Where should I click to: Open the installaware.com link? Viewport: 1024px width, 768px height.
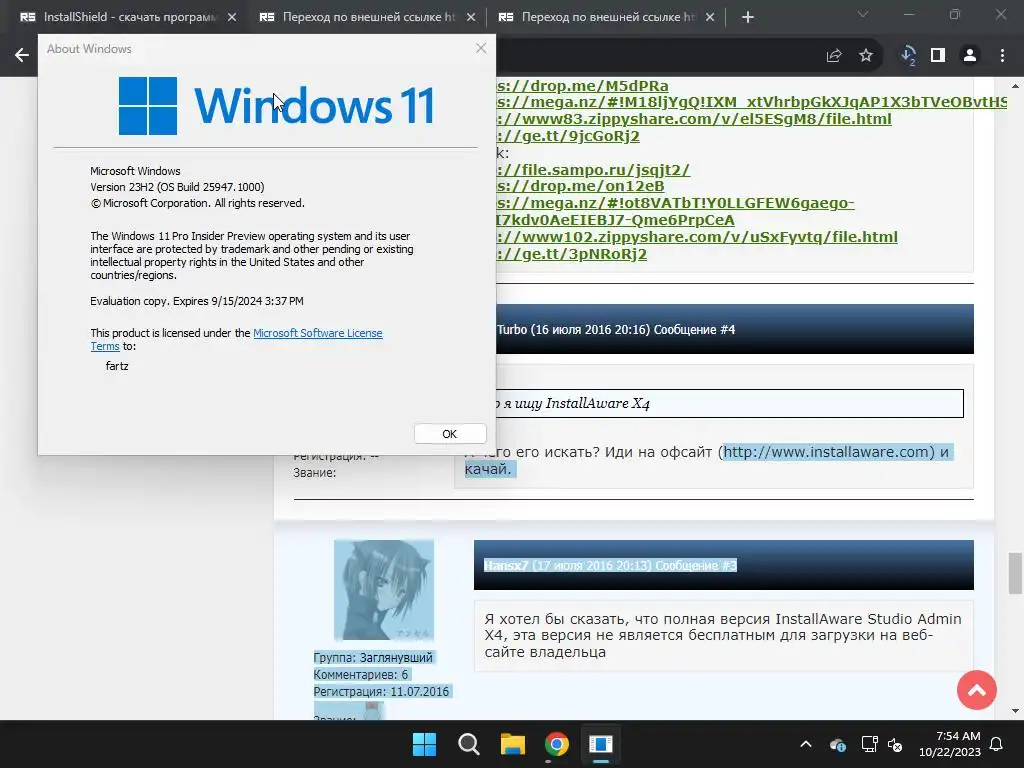[x=826, y=452]
